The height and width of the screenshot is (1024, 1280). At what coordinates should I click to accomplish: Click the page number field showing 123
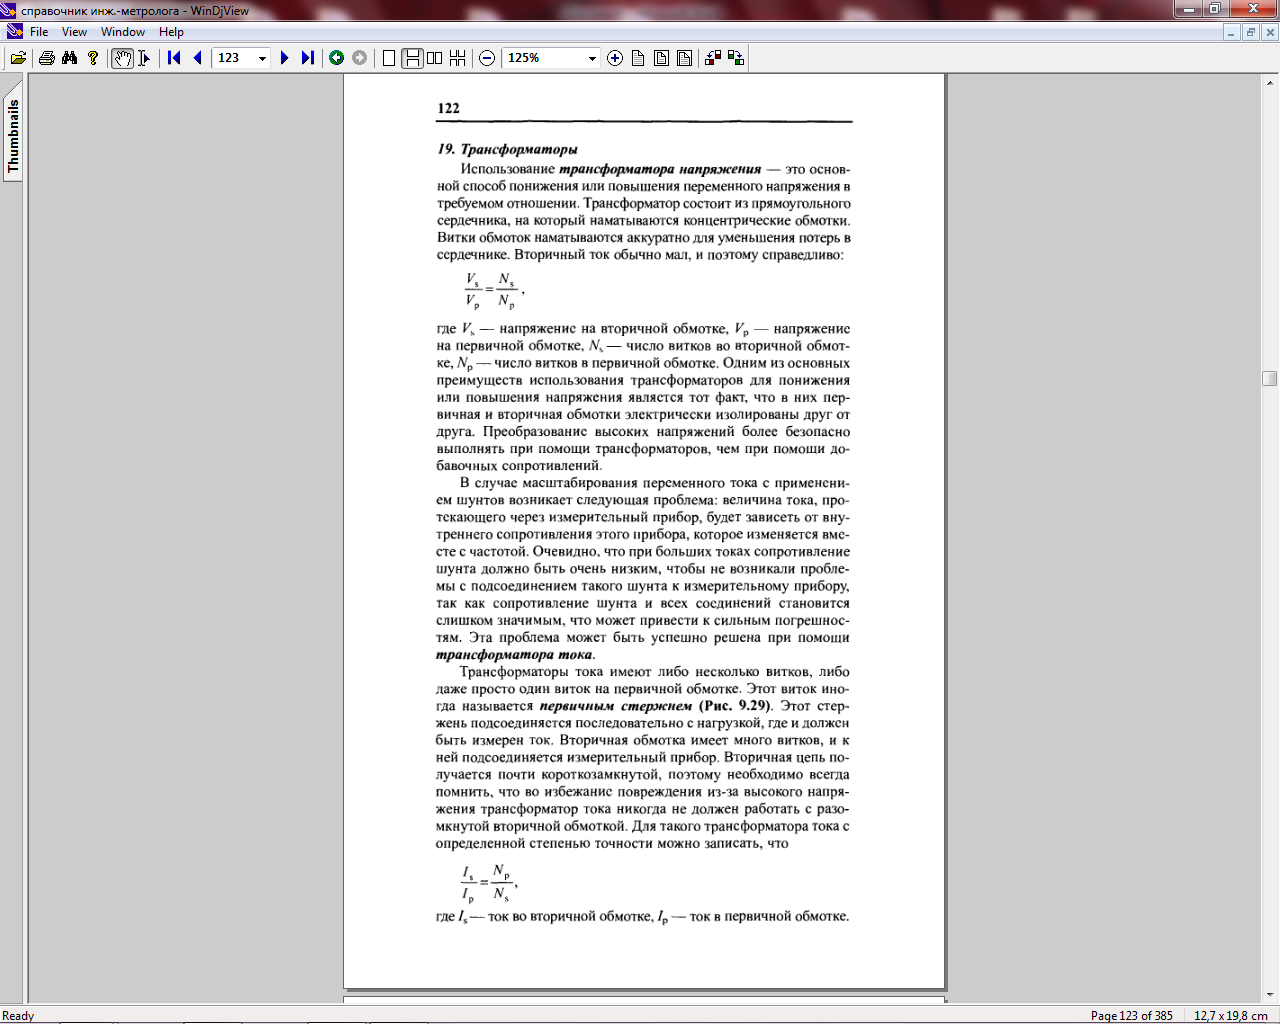point(235,58)
